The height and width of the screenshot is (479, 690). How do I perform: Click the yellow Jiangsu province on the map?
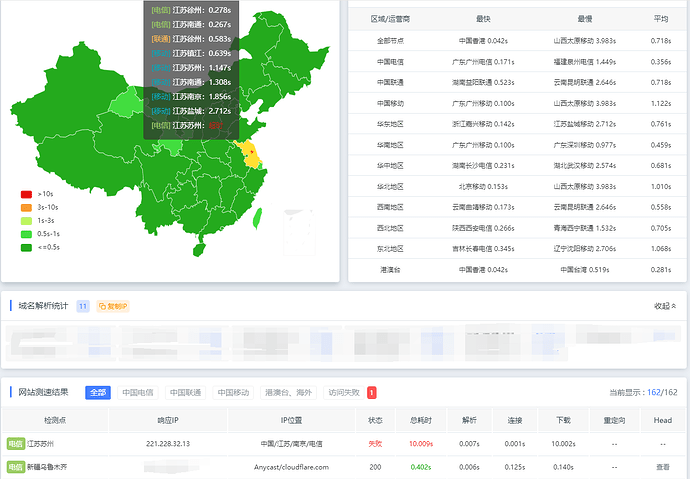click(251, 155)
